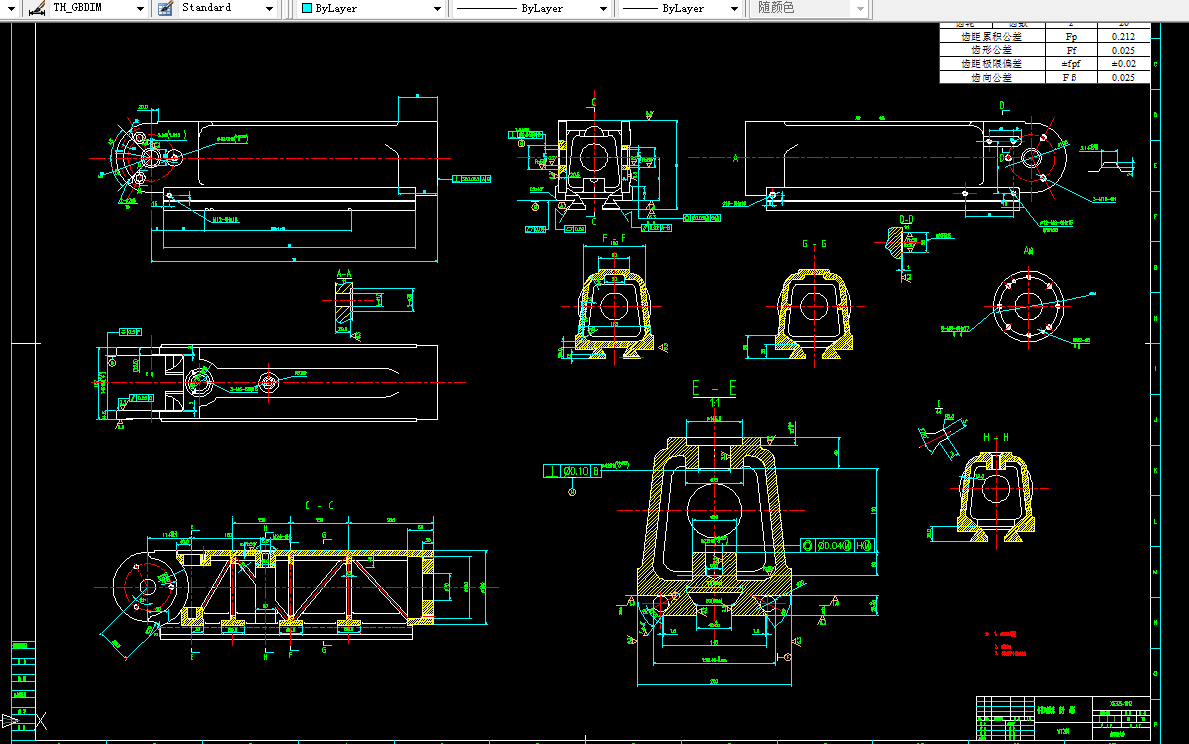Select the E - E section view title
The width and height of the screenshot is (1189, 744).
[x=714, y=388]
